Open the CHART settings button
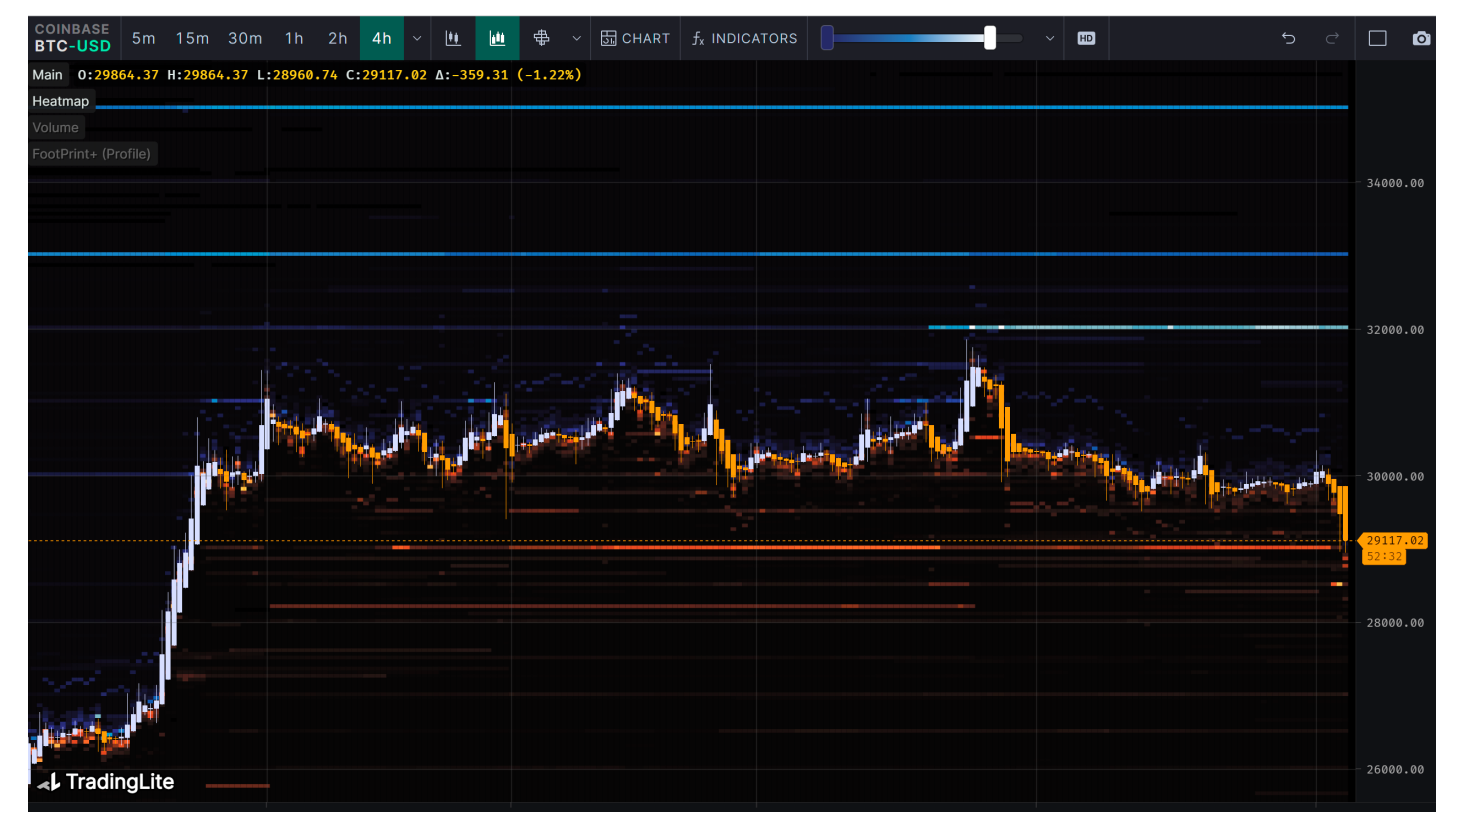Viewport: 1472px width, 836px height. point(635,38)
